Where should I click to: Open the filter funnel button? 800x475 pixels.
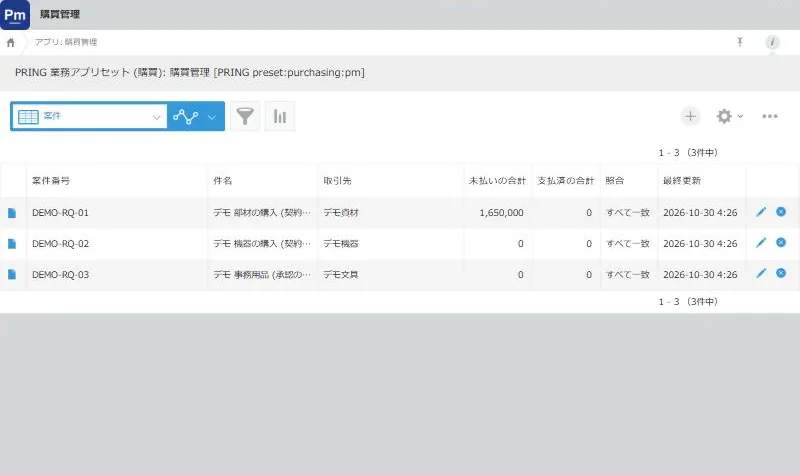(245, 116)
